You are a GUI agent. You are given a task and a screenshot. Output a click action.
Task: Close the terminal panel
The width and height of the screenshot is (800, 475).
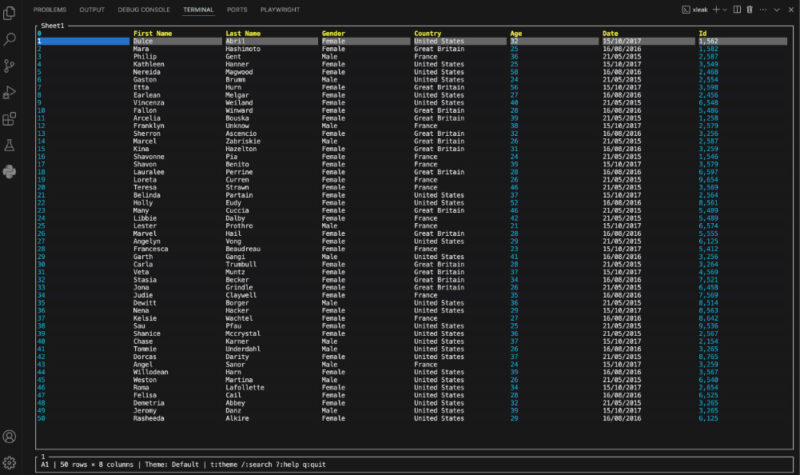click(x=791, y=10)
